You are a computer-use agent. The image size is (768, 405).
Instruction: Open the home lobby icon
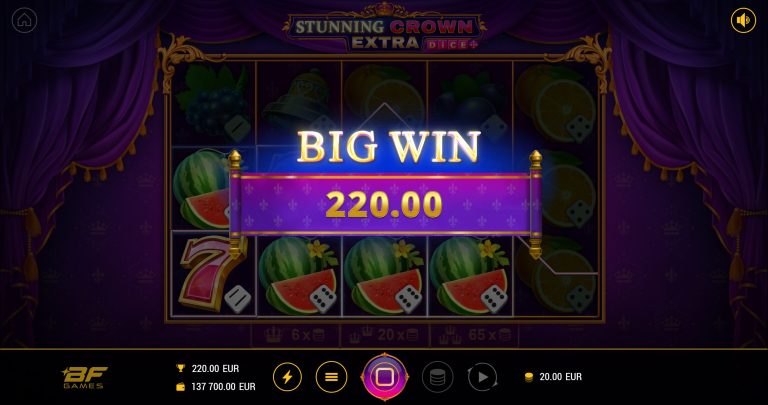coord(24,21)
